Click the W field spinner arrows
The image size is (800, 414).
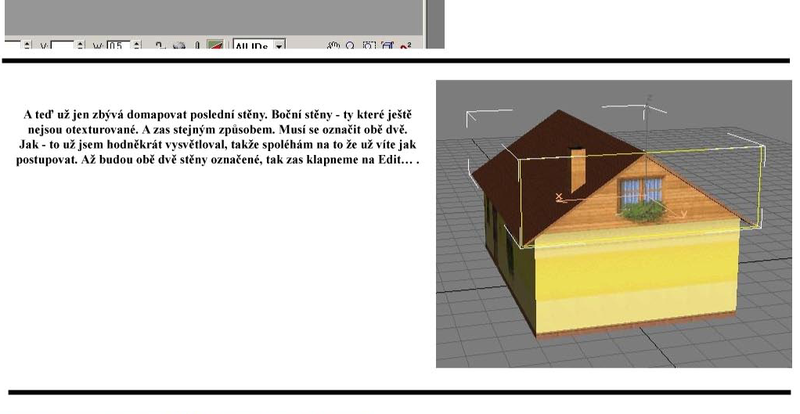click(135, 45)
